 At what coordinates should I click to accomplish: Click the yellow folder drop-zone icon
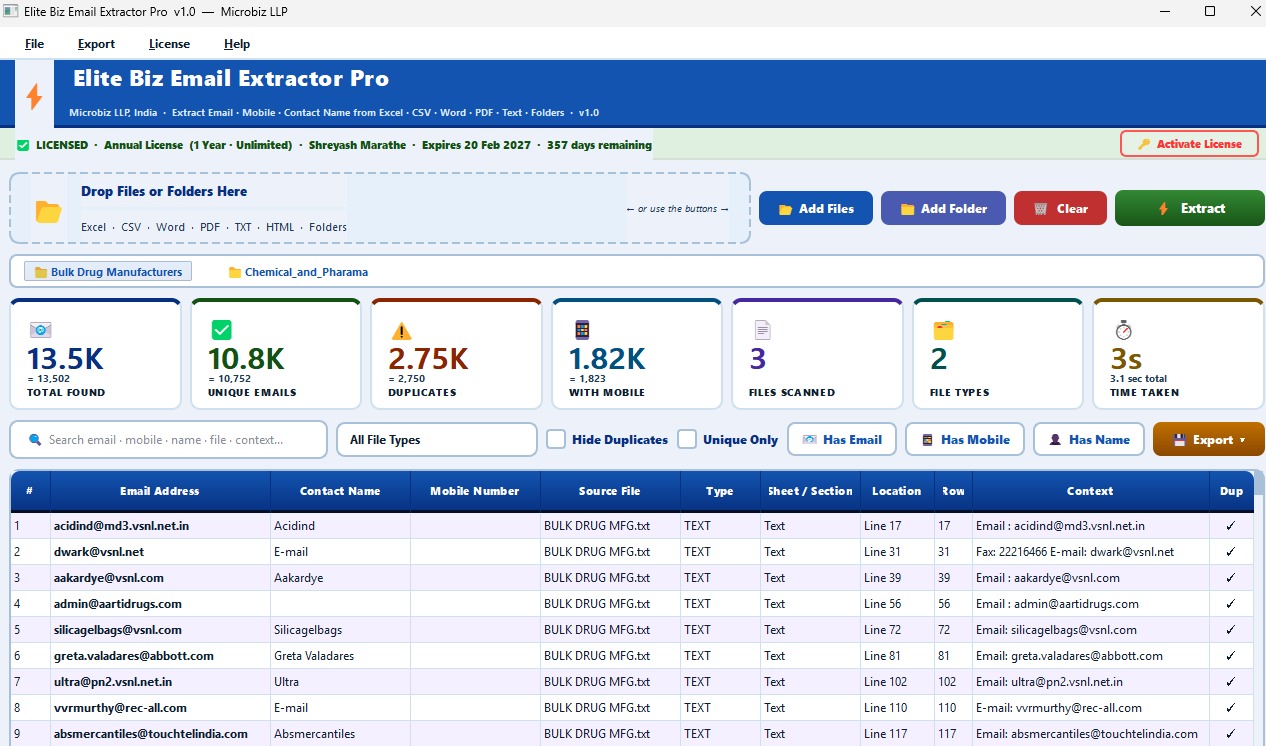[46, 211]
